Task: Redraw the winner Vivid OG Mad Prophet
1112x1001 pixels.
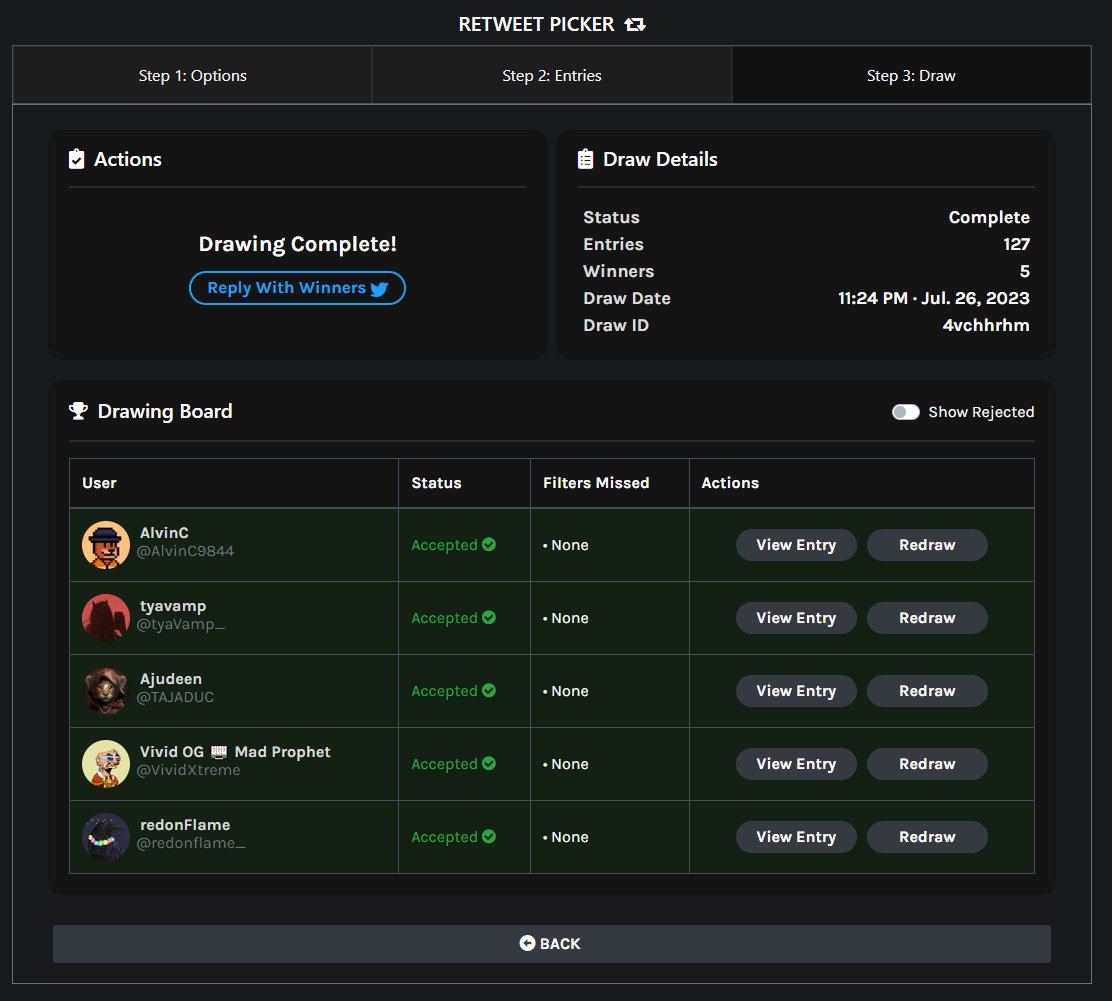Action: [x=927, y=763]
